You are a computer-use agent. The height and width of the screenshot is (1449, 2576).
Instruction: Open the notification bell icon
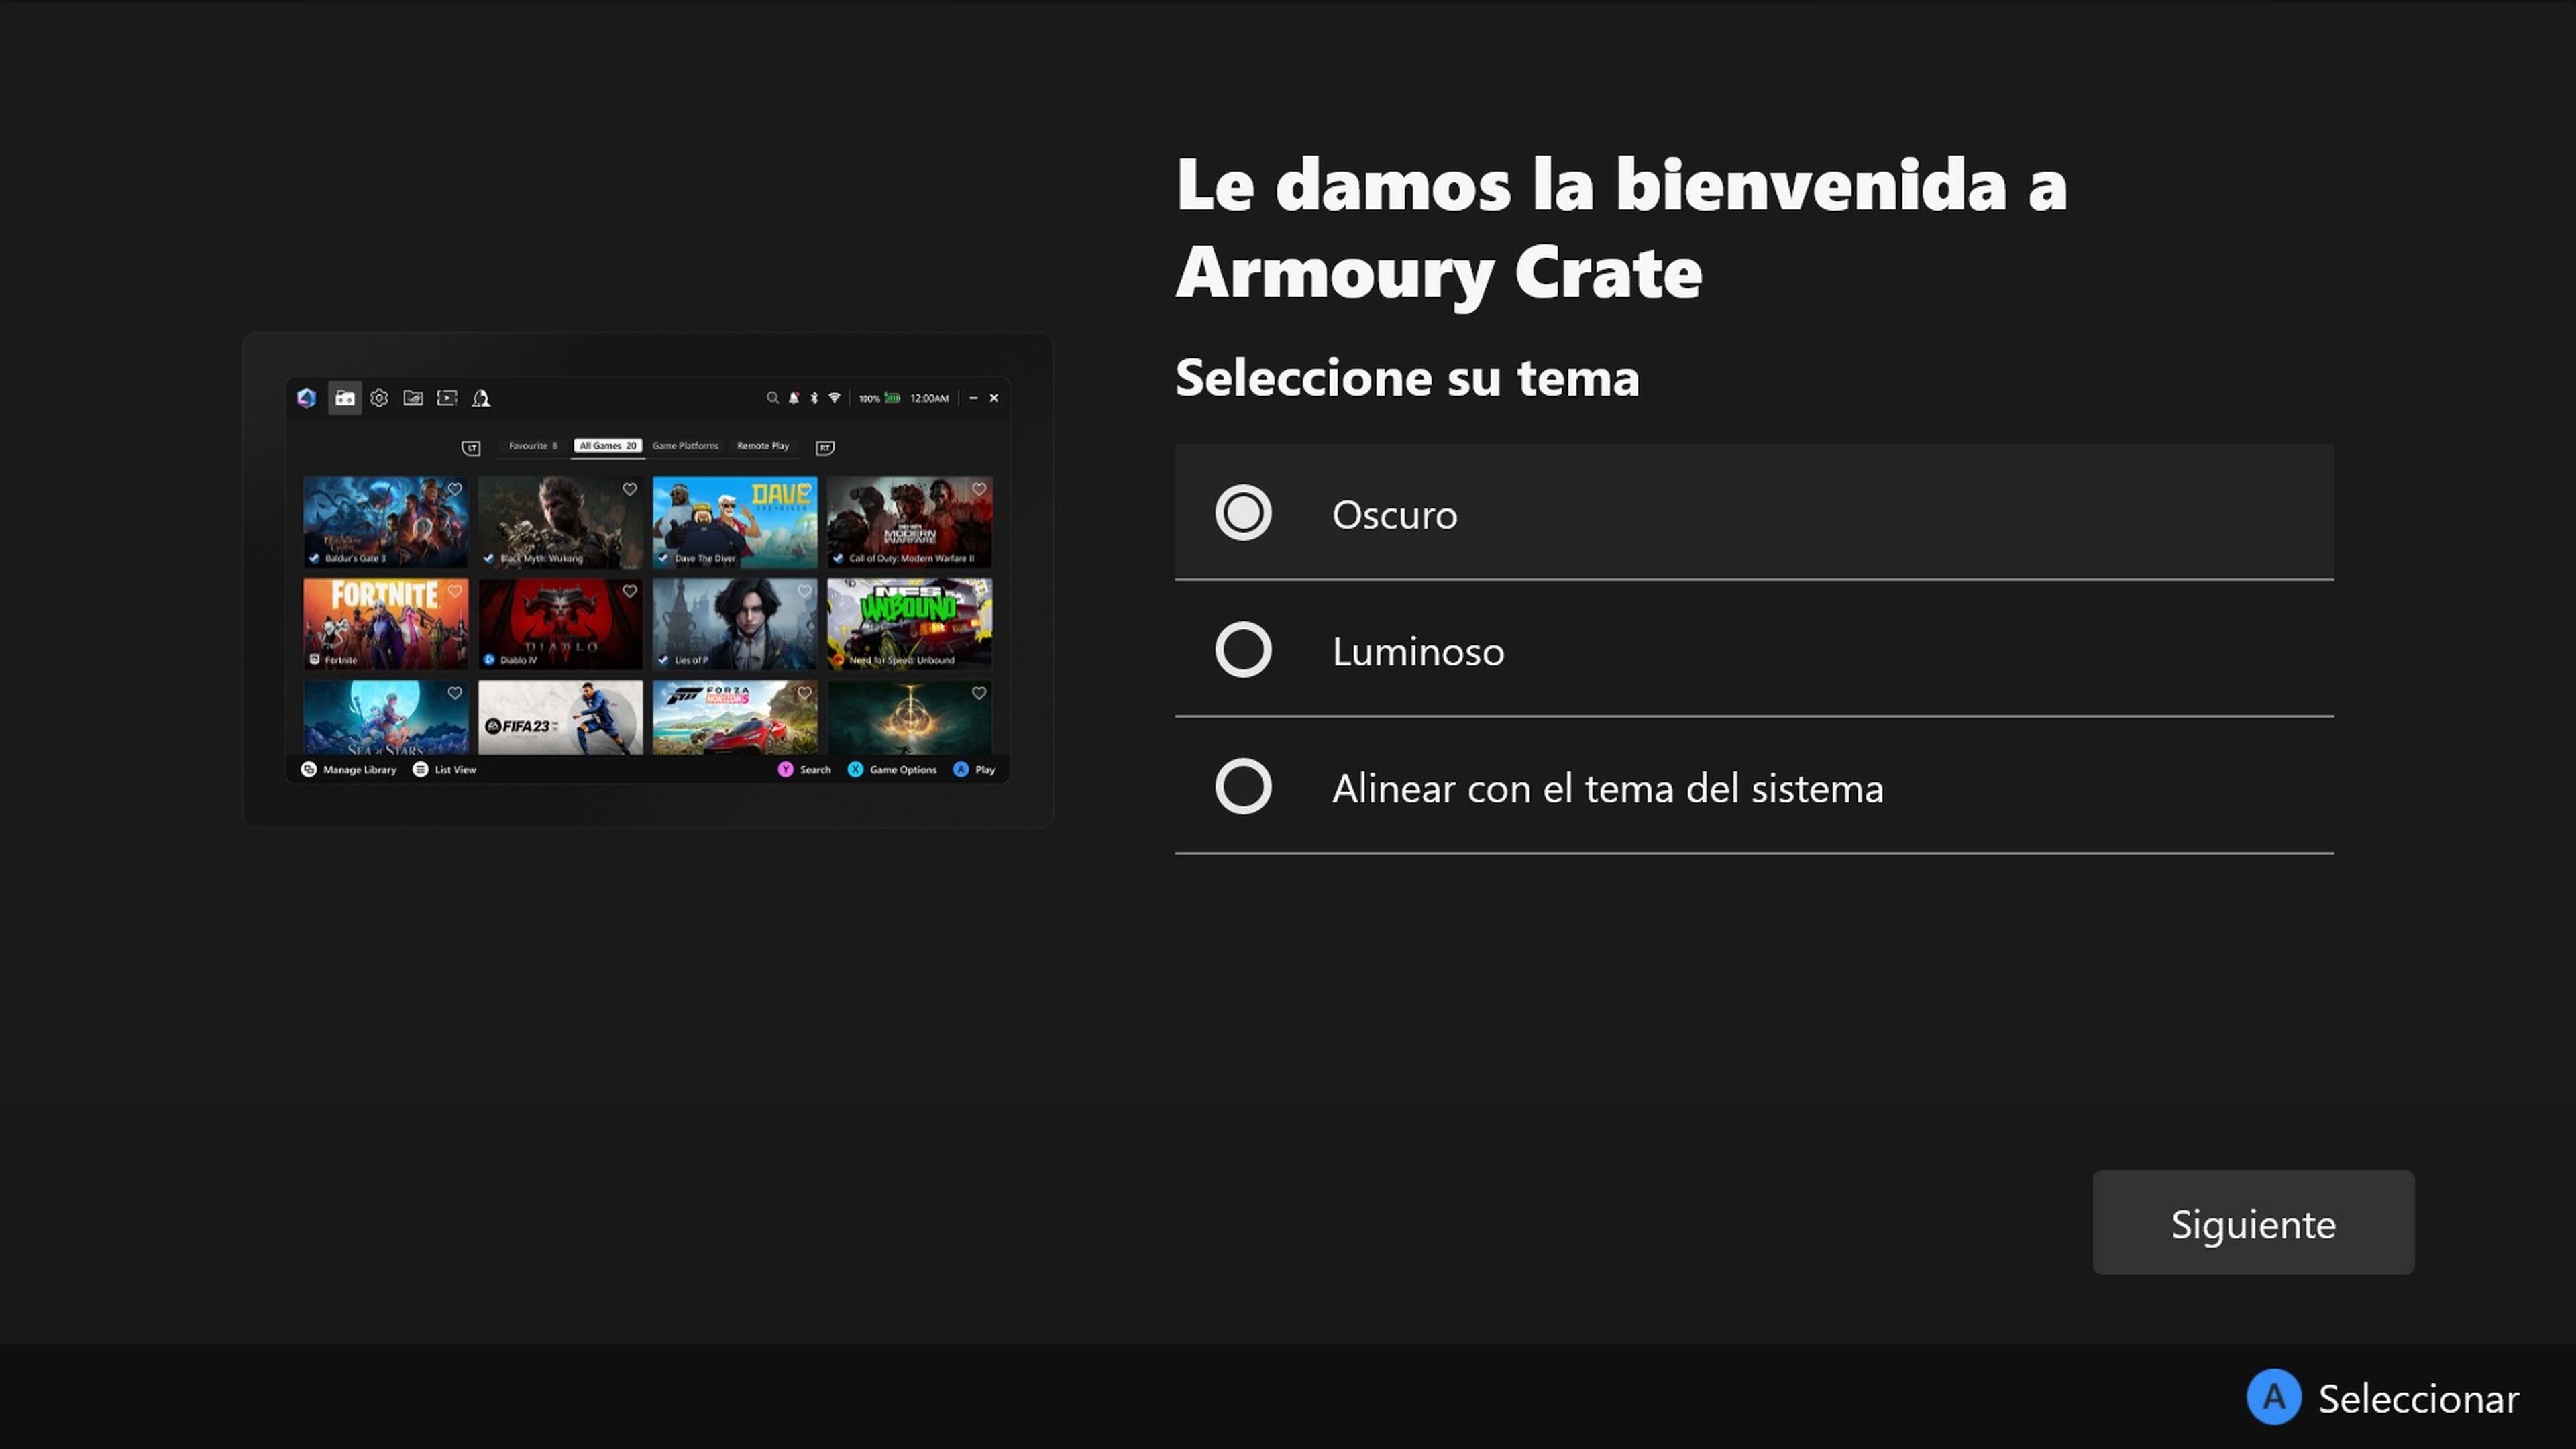pos(795,398)
